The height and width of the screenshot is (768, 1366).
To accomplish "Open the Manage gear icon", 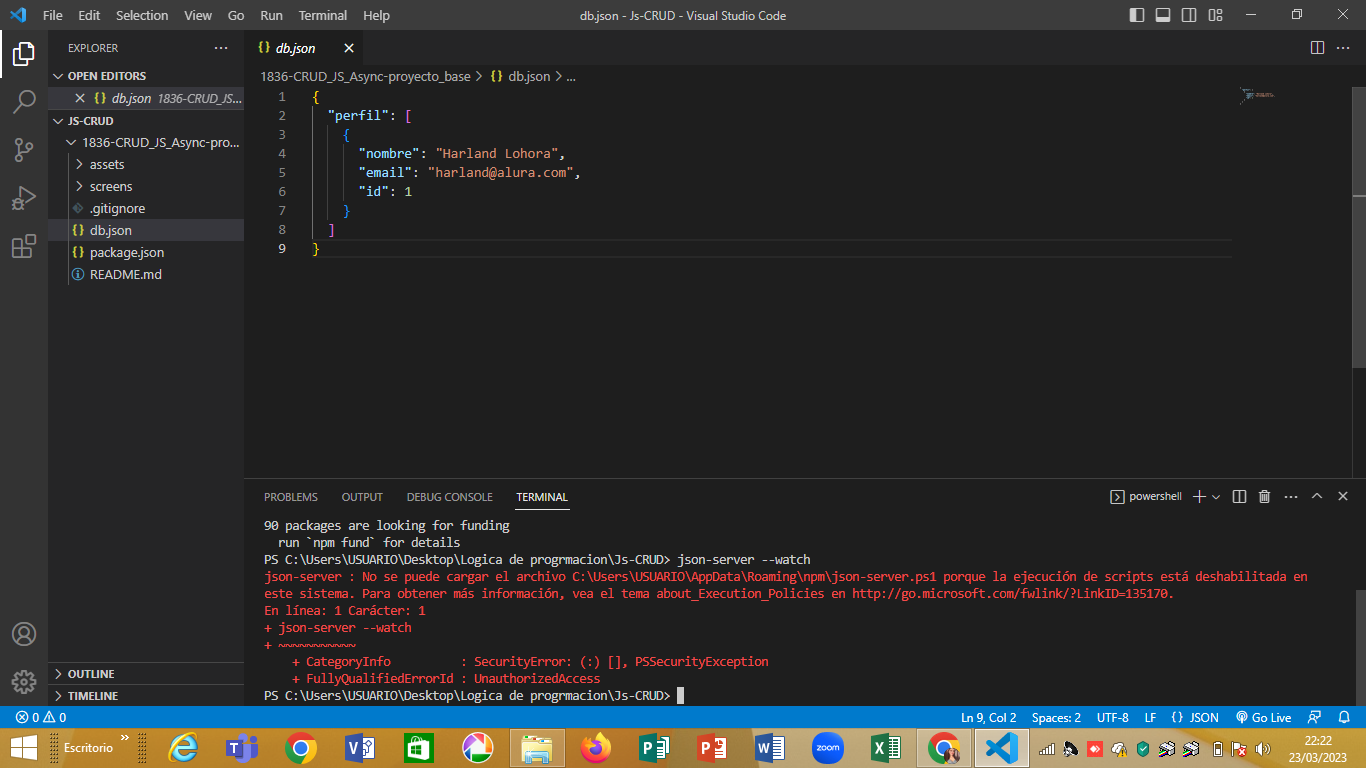I will click(24, 682).
